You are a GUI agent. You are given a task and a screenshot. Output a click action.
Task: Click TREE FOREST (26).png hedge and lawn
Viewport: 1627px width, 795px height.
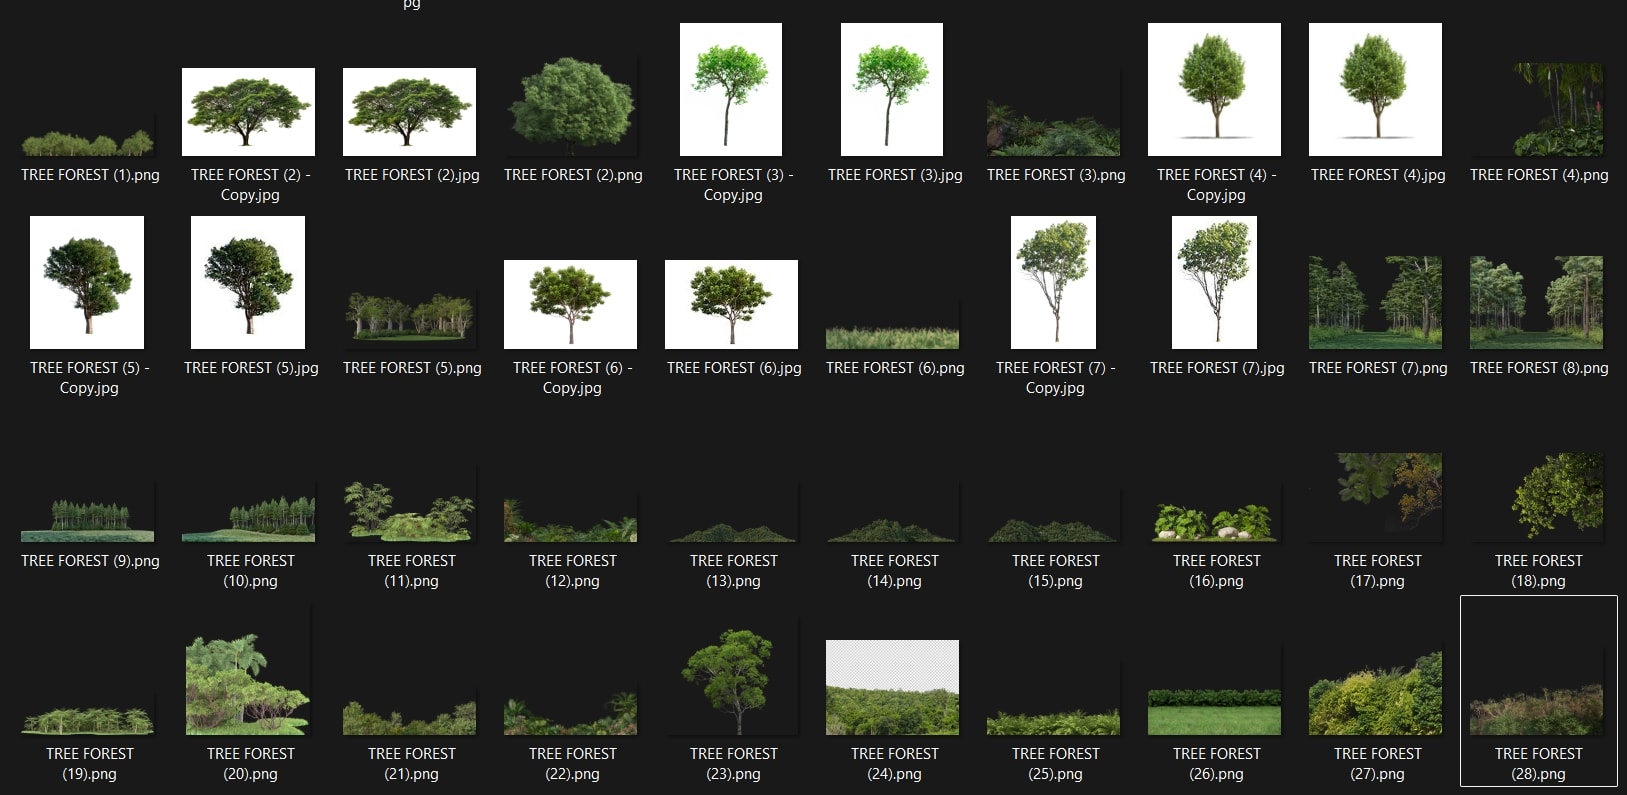(1214, 711)
